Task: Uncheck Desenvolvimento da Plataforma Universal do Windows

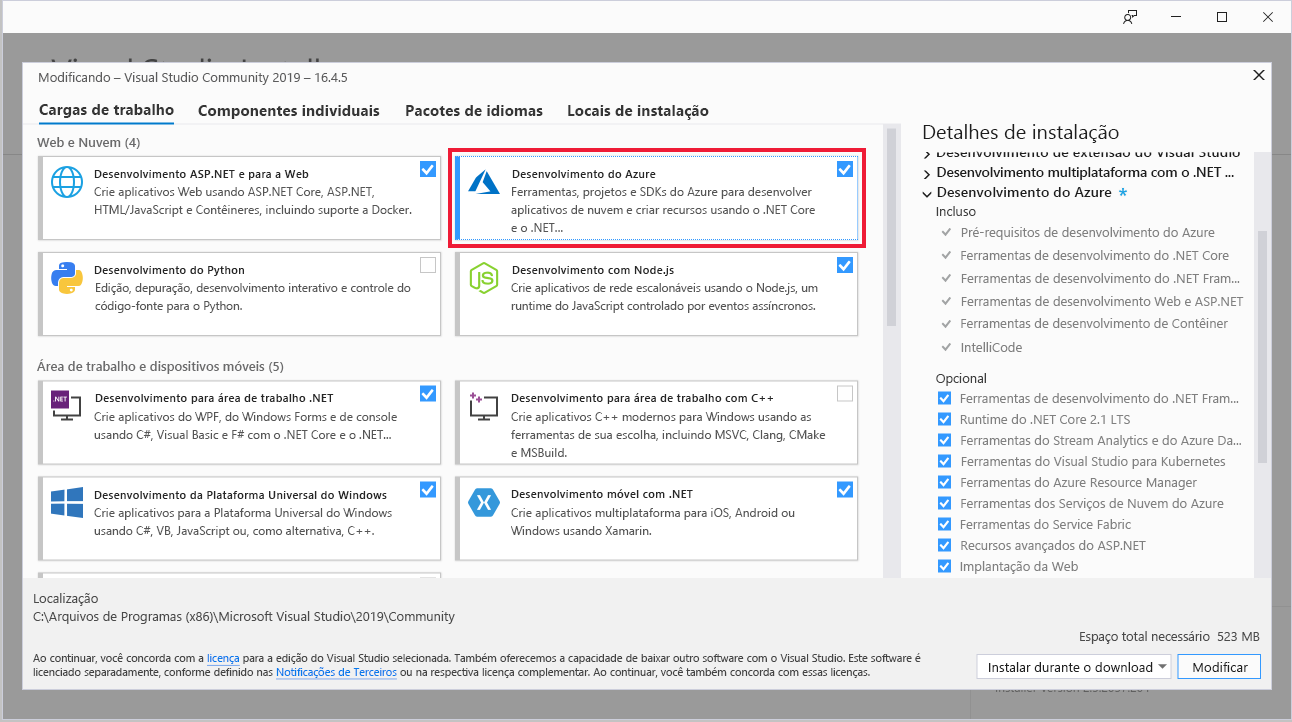Action: pos(428,490)
